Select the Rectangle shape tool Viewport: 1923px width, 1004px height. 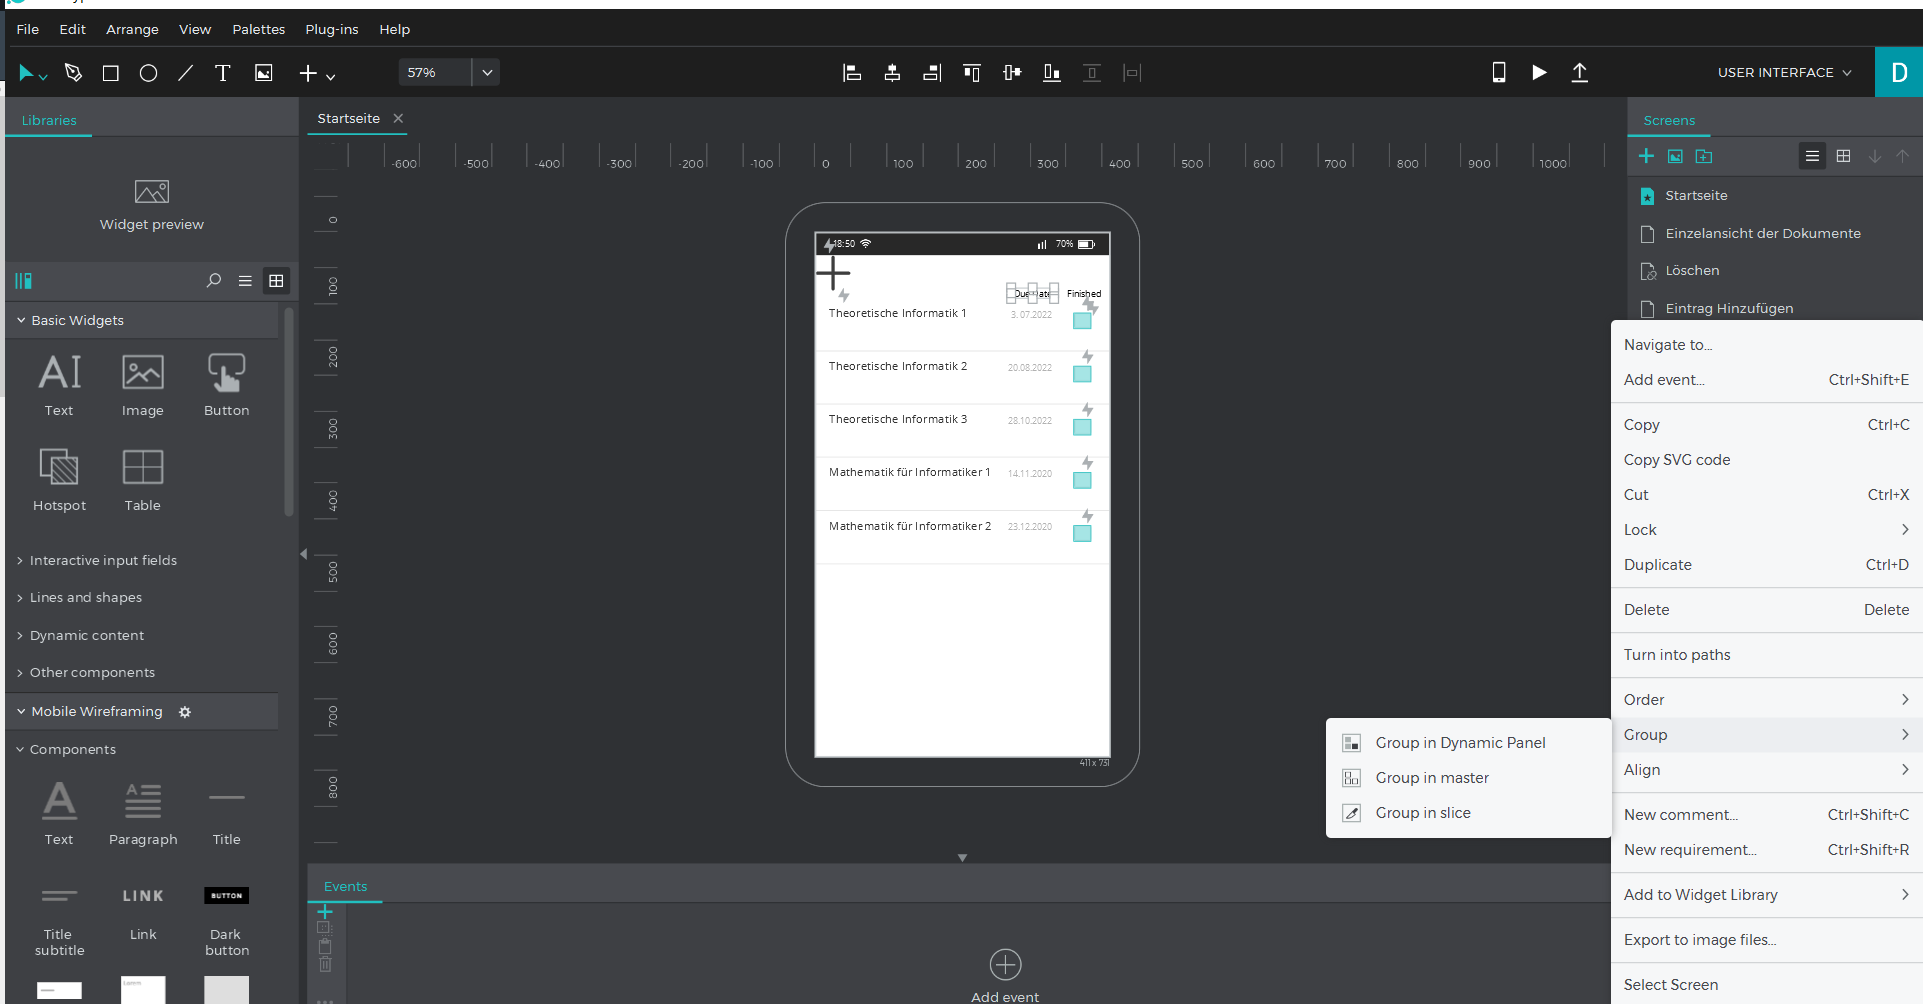[x=111, y=73]
